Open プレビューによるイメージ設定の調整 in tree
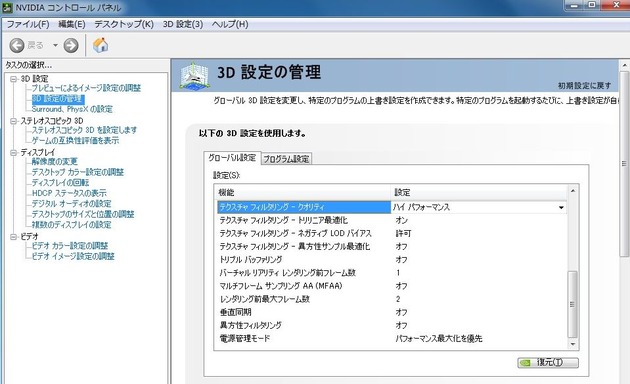 tap(86, 88)
